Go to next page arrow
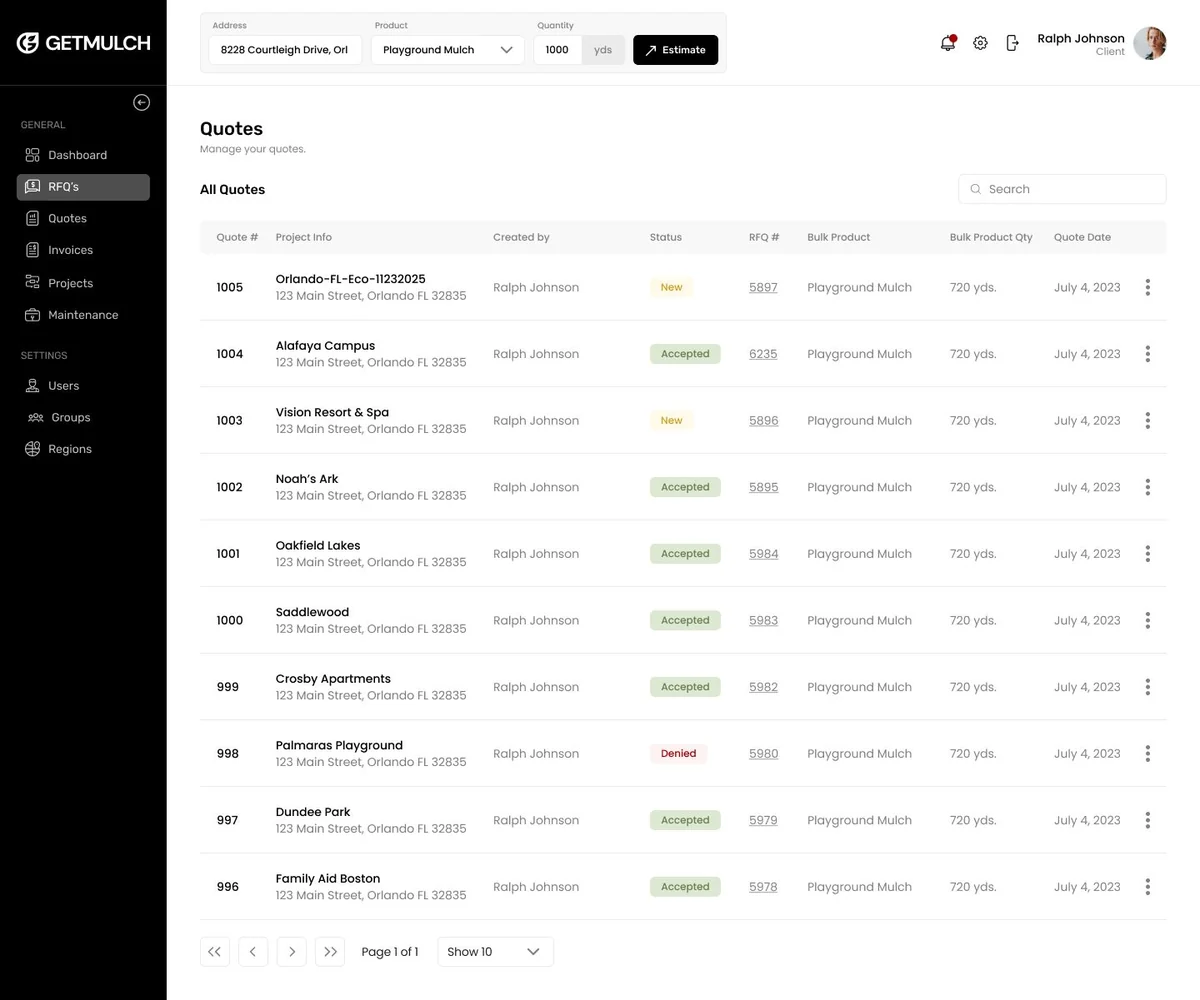The image size is (1200, 1000). point(291,952)
